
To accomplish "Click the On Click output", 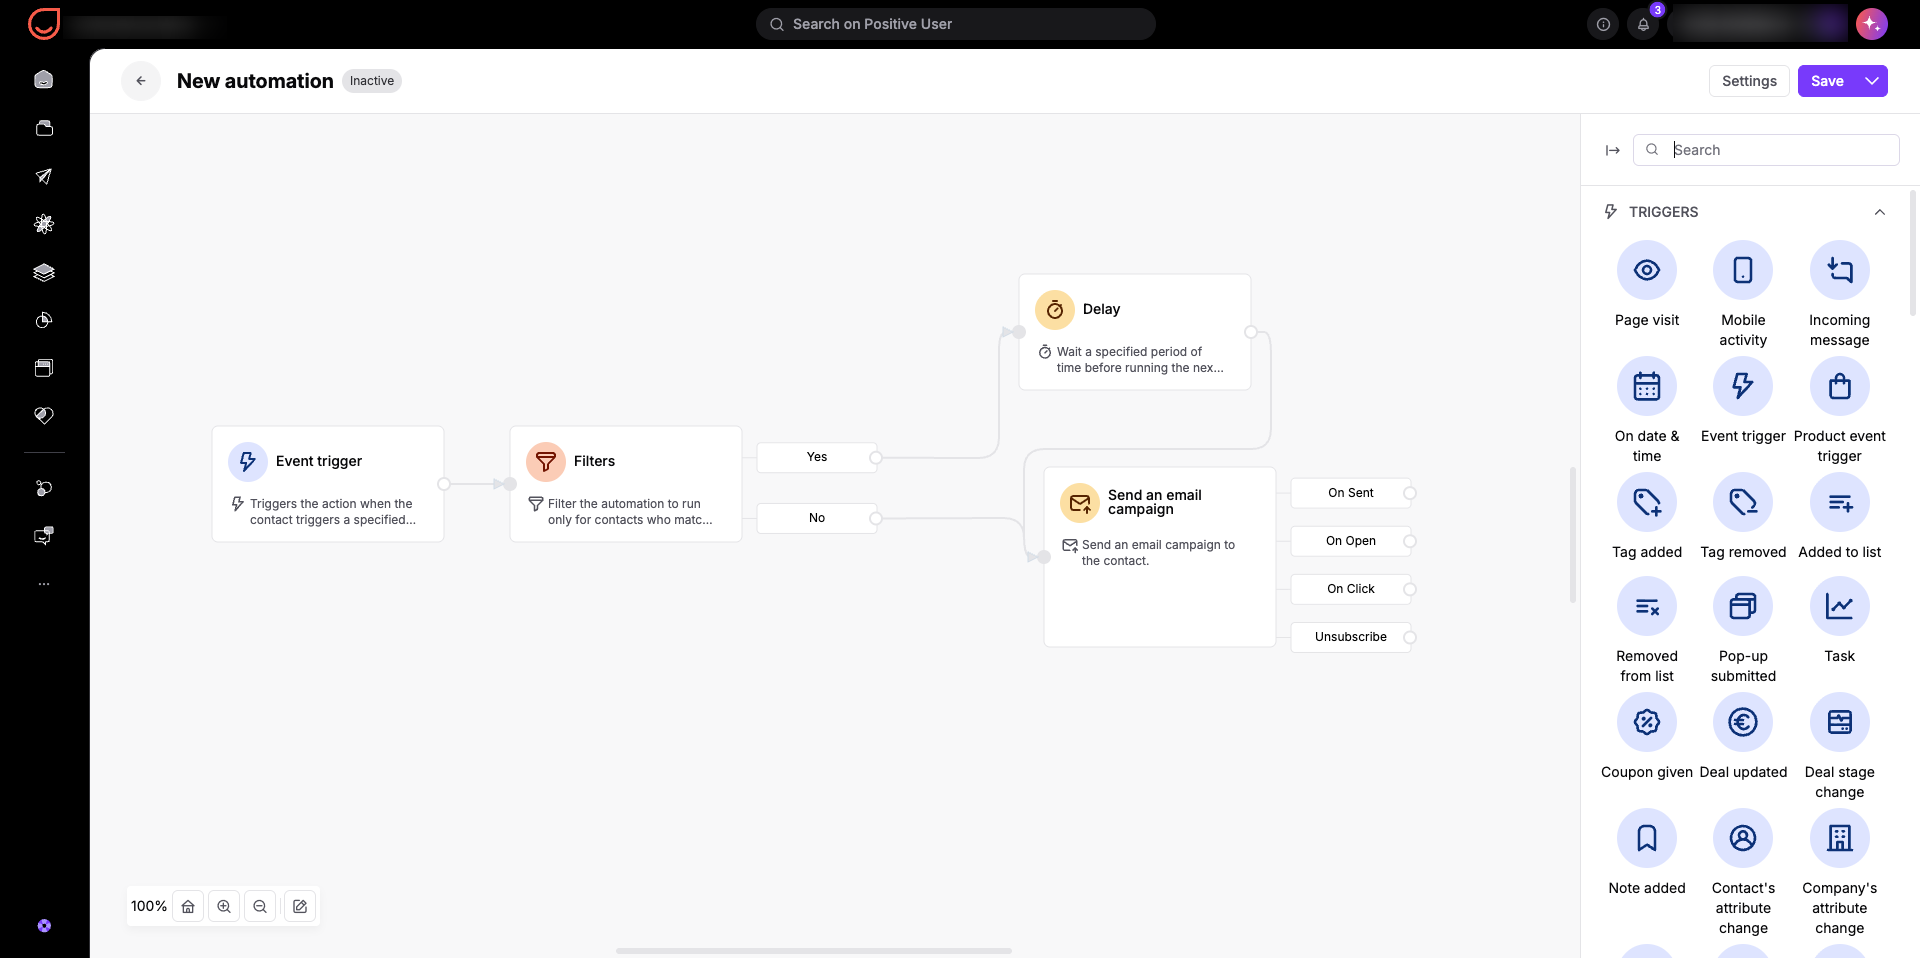I will (1351, 589).
